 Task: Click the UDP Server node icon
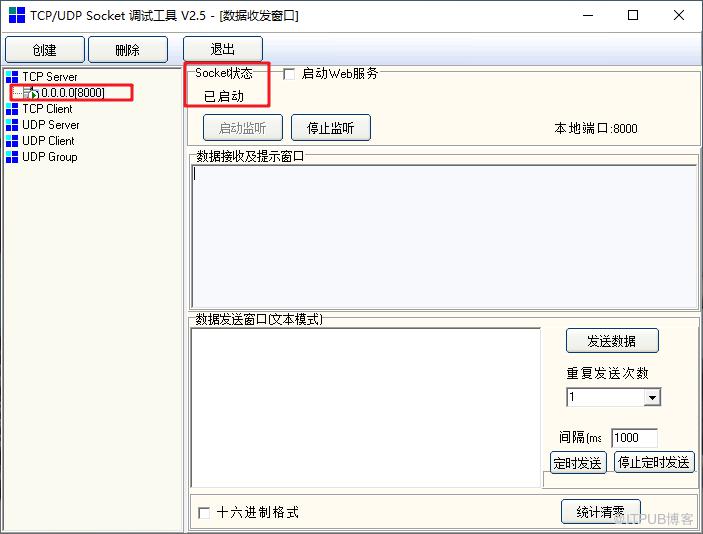point(12,125)
